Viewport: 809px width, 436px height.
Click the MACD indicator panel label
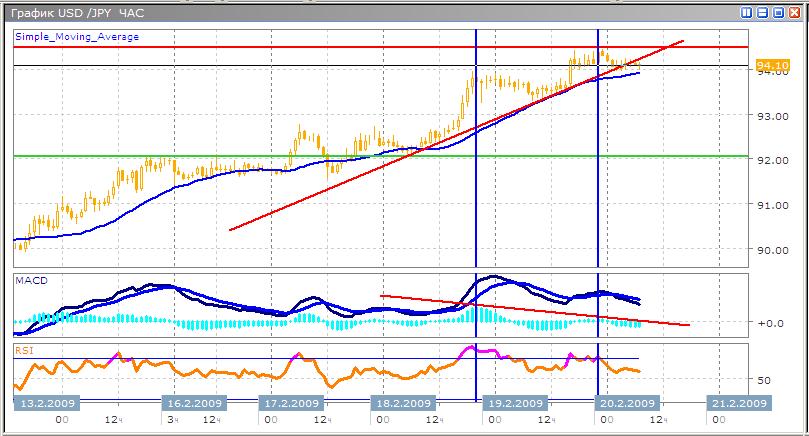[29, 281]
